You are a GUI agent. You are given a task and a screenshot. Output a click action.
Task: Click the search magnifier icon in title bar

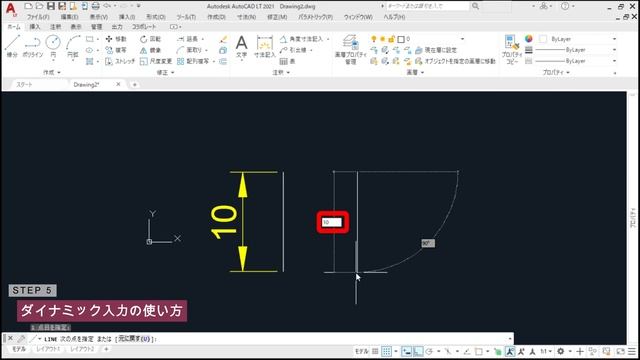[476, 6]
